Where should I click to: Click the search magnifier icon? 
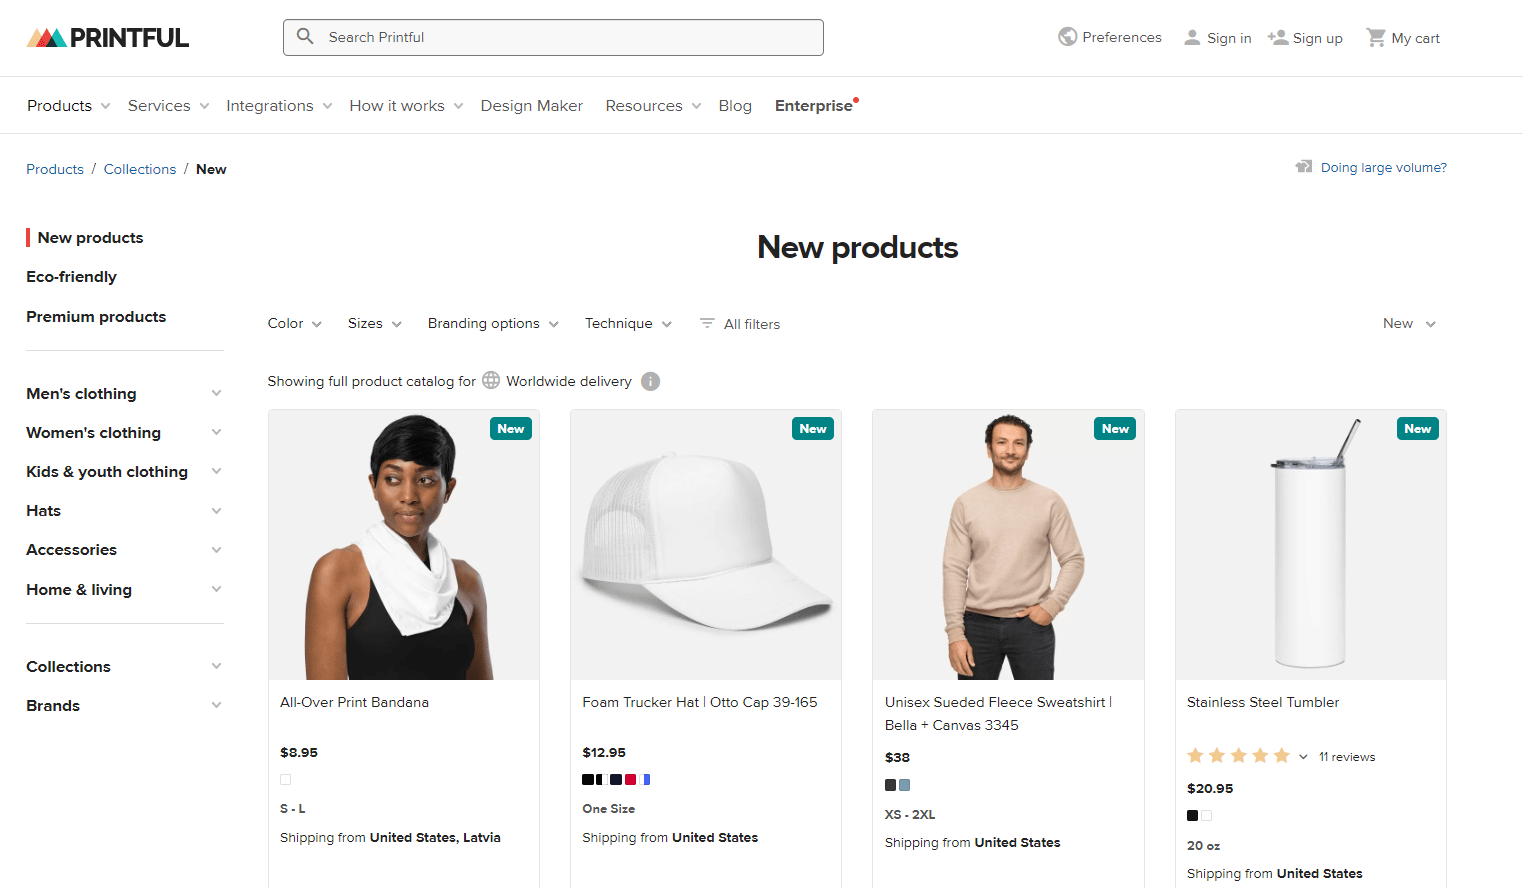point(306,37)
